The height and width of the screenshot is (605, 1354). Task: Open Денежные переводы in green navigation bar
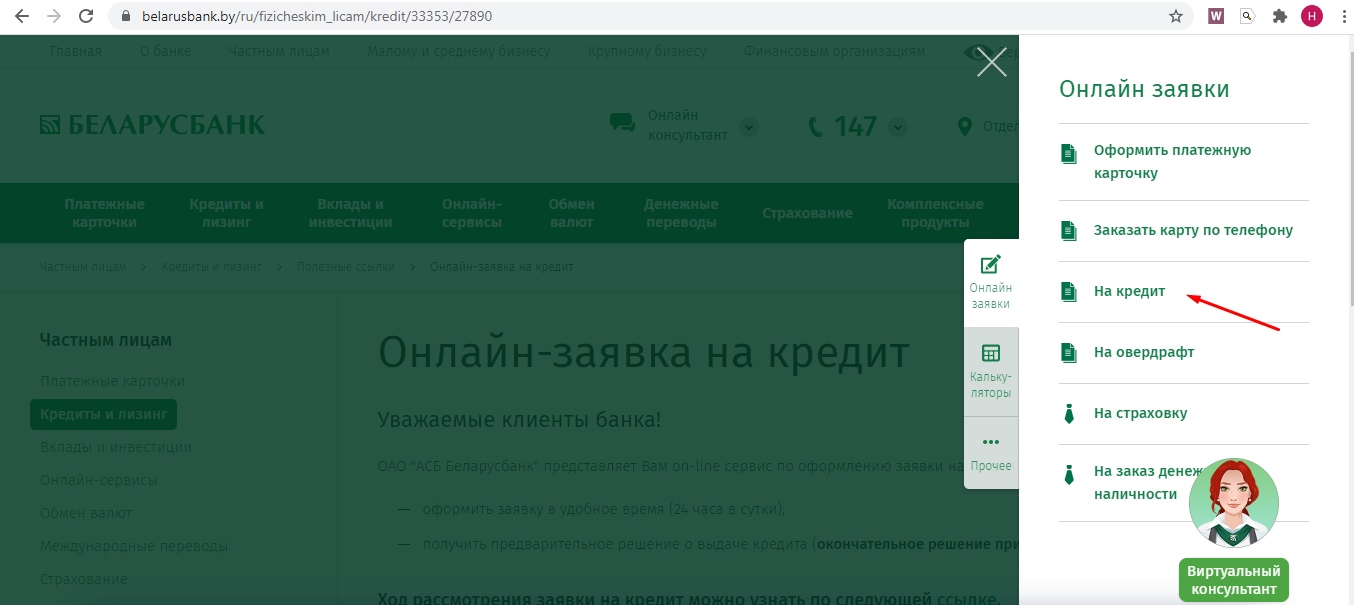[x=681, y=213]
